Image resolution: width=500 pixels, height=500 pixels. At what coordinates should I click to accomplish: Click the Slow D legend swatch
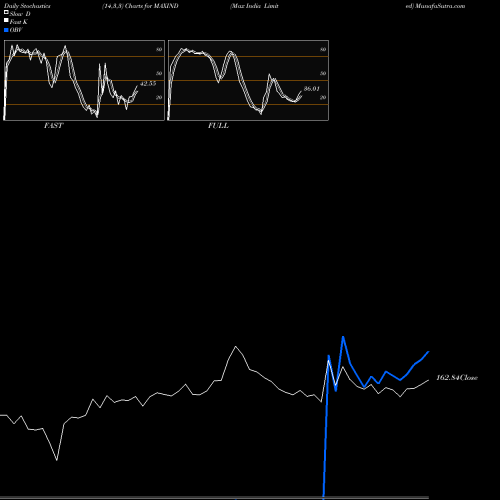[x=6, y=13]
